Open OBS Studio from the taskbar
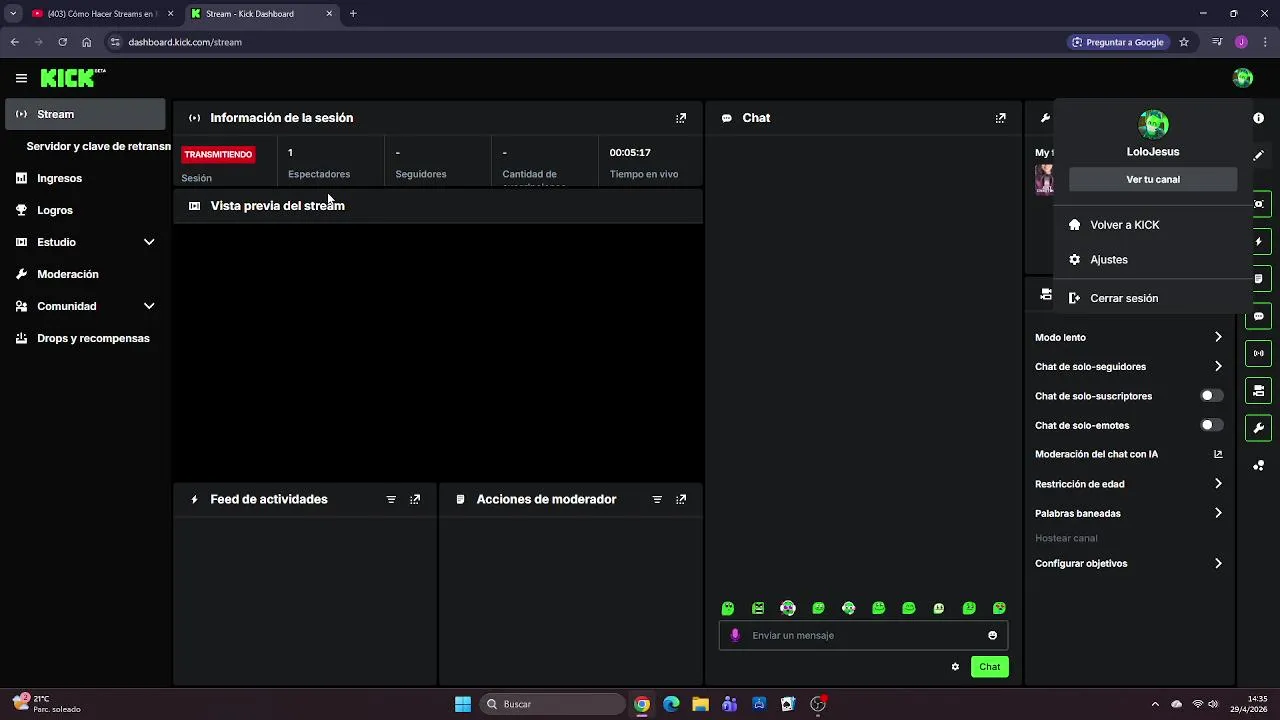 [818, 704]
